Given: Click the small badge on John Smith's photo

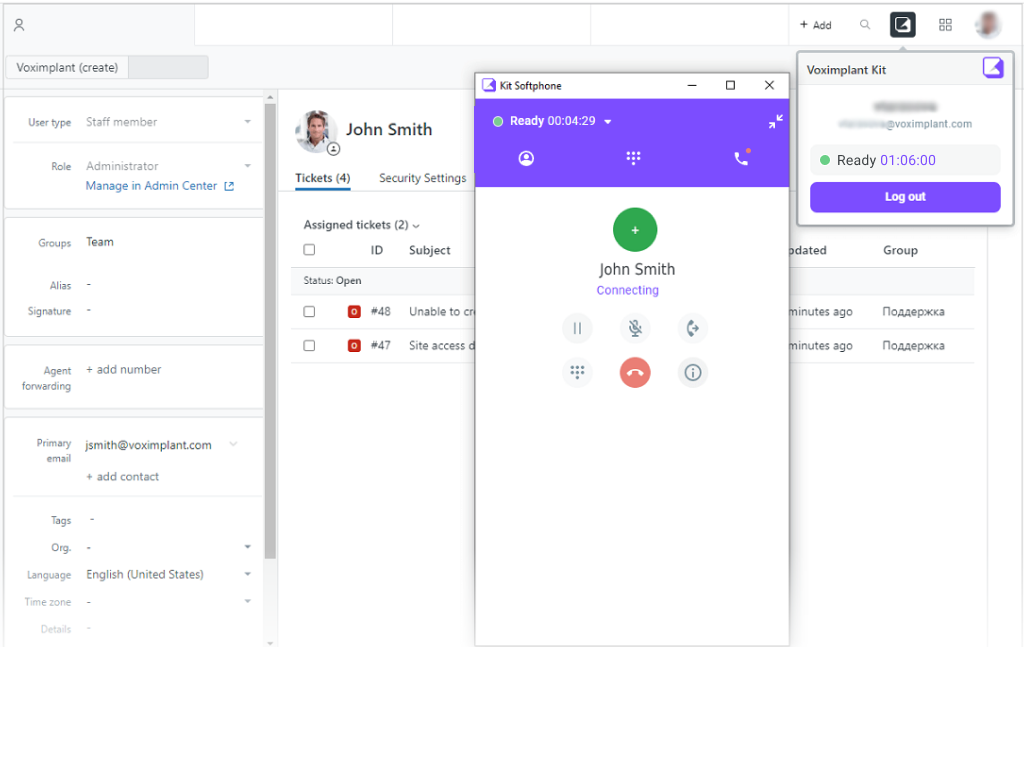Looking at the screenshot, I should (x=333, y=149).
